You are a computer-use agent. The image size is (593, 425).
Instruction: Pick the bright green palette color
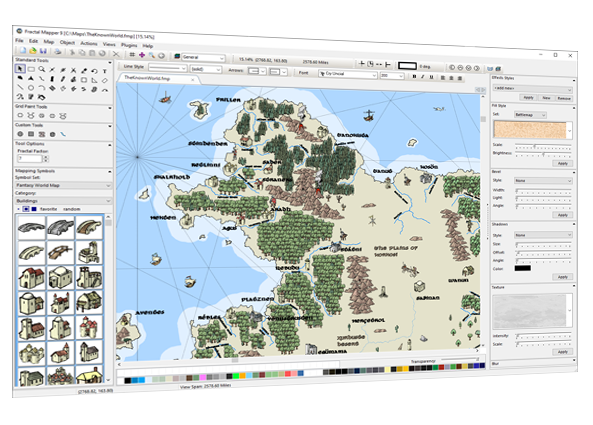tap(236, 376)
